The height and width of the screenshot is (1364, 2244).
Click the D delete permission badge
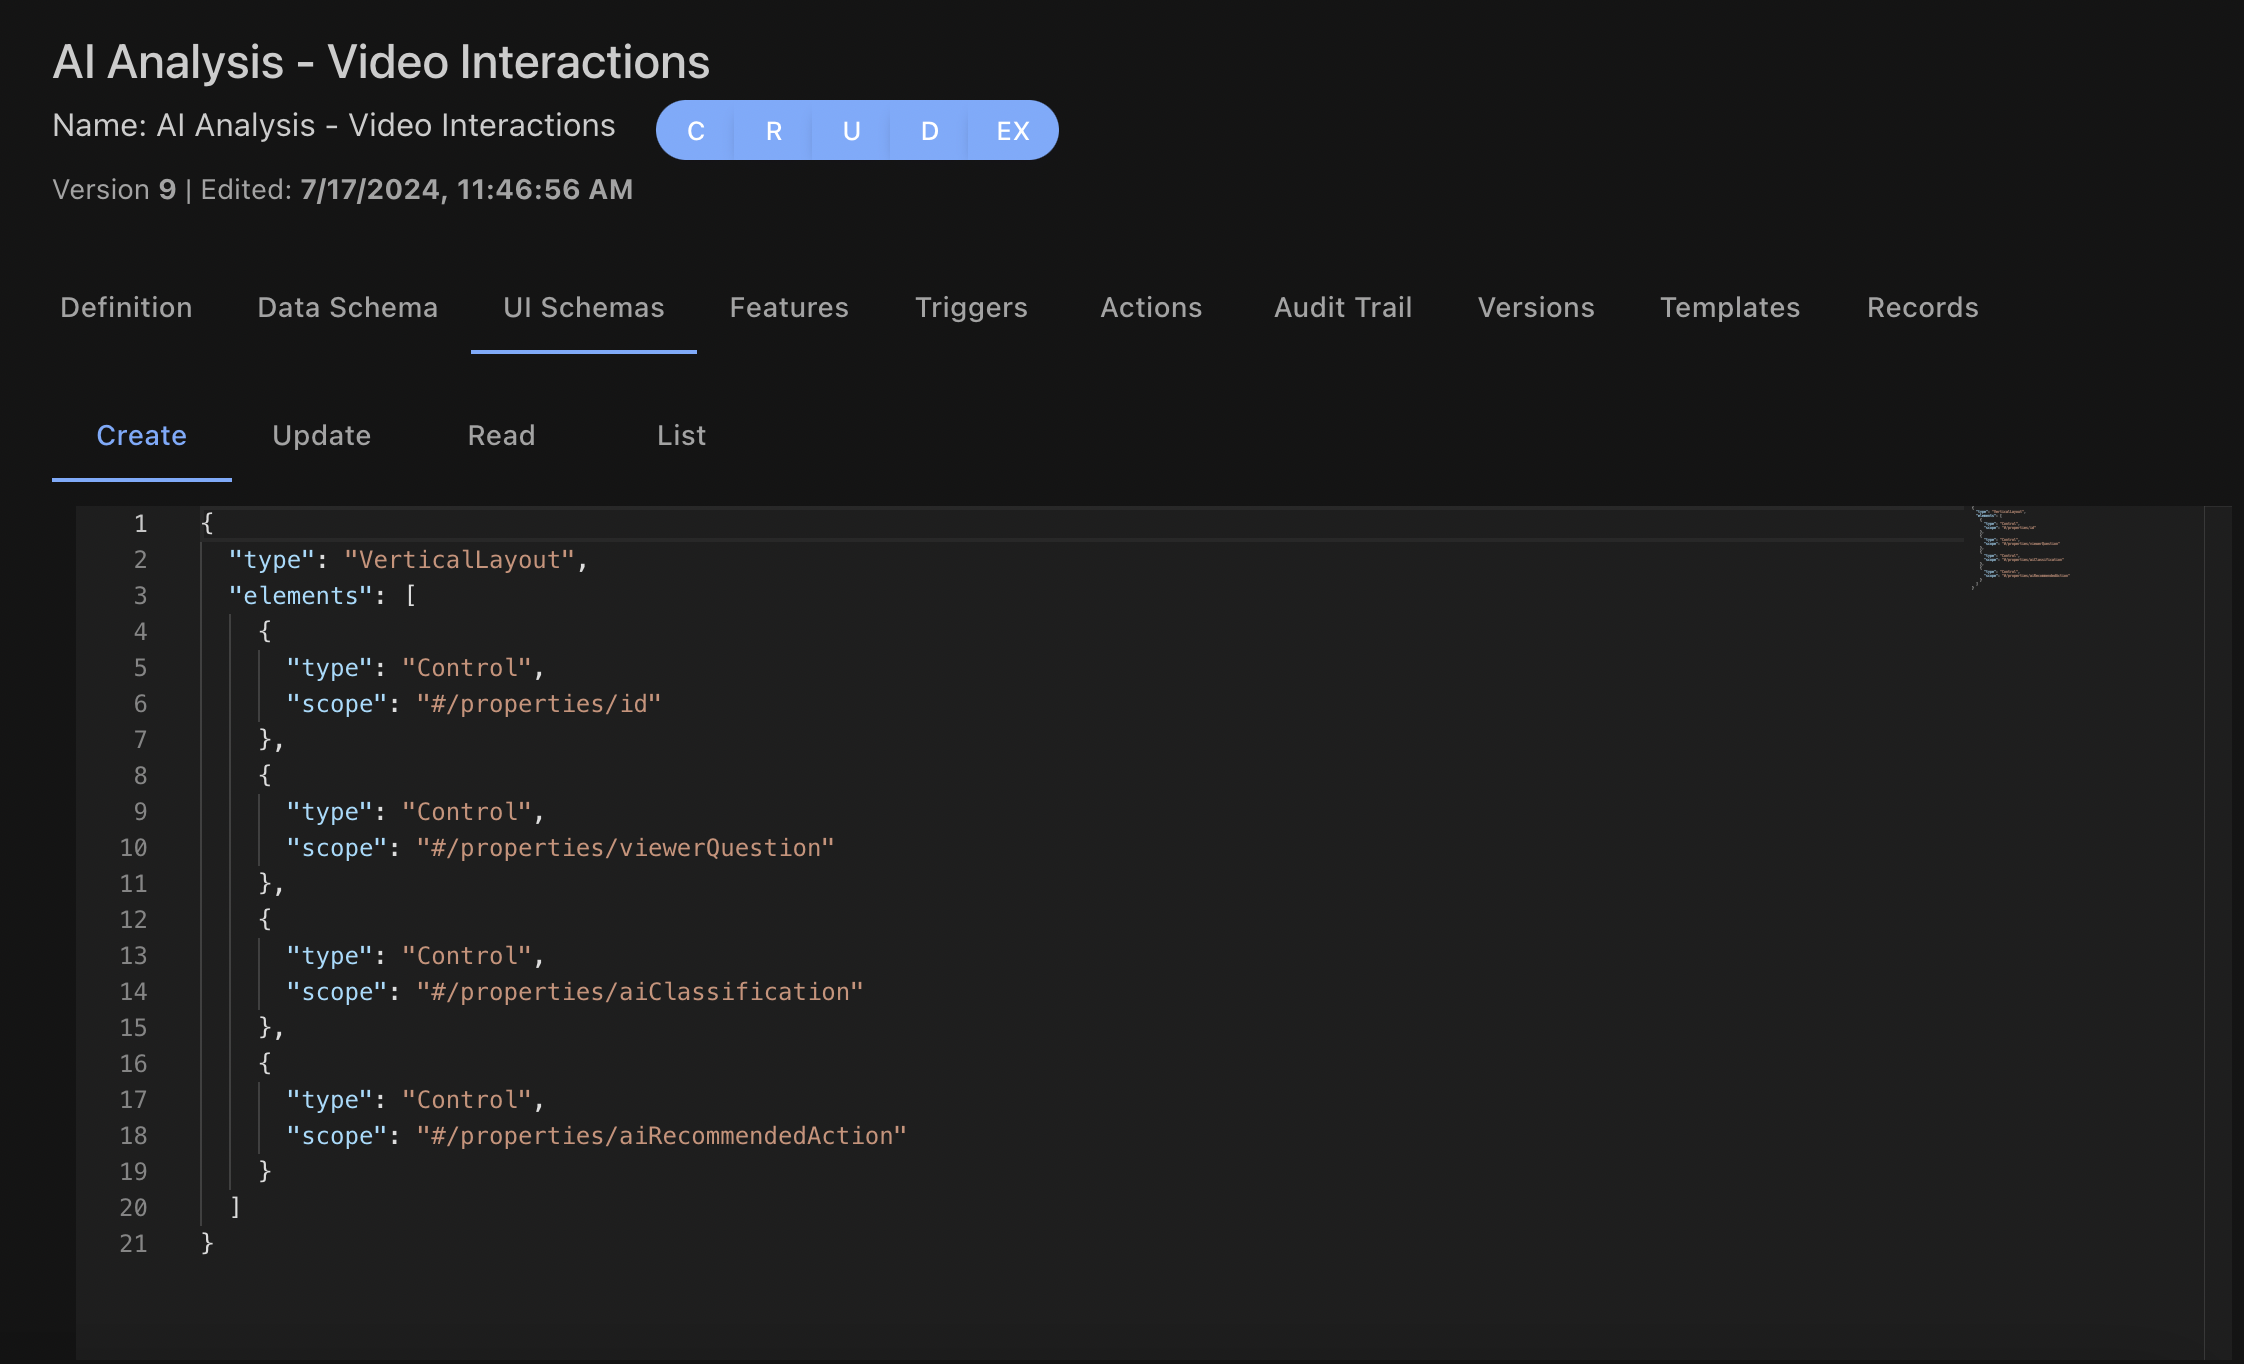point(929,131)
